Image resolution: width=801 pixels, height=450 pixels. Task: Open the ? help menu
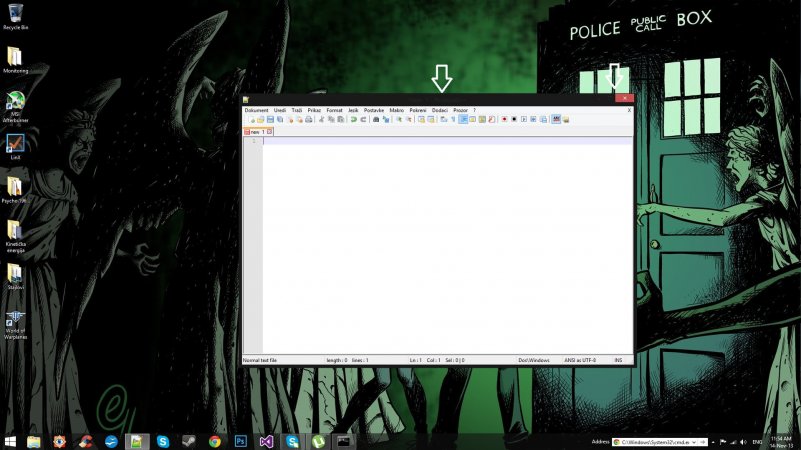tap(474, 110)
